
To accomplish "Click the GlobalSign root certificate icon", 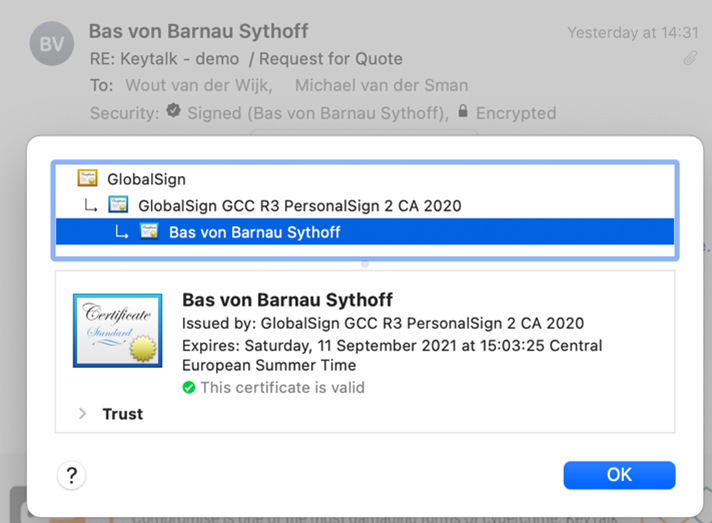I will 87,179.
